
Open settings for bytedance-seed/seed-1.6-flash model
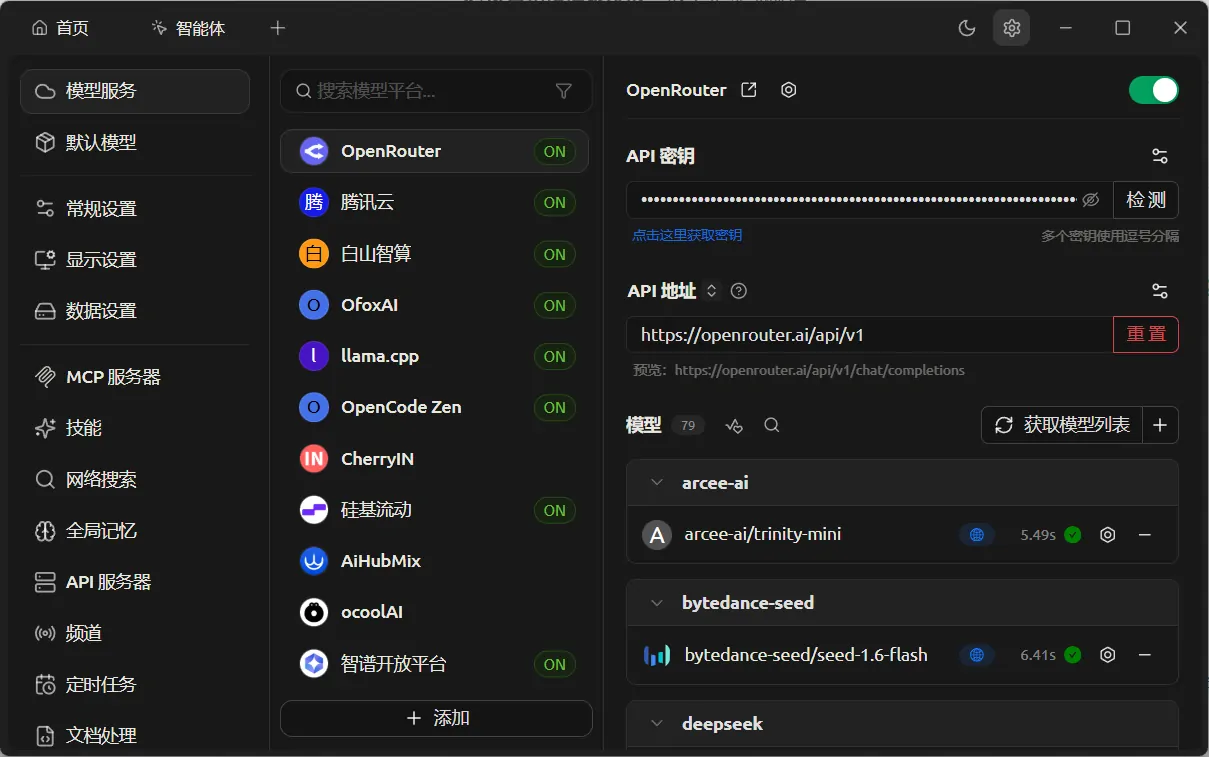1107,655
